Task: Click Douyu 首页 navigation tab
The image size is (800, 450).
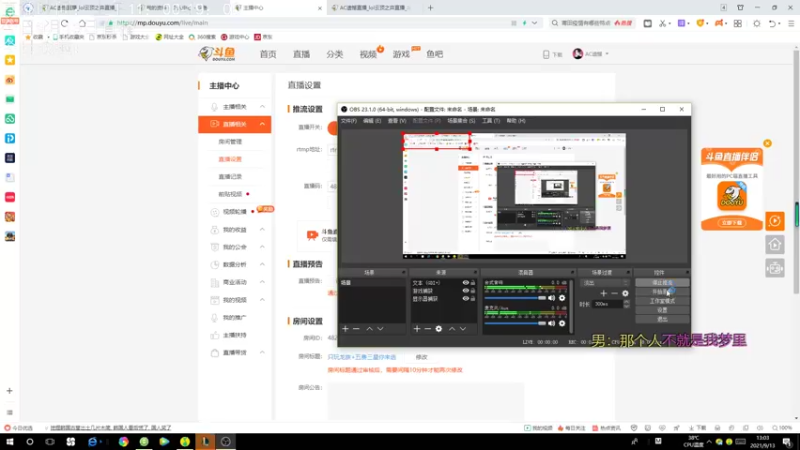Action: 268,54
